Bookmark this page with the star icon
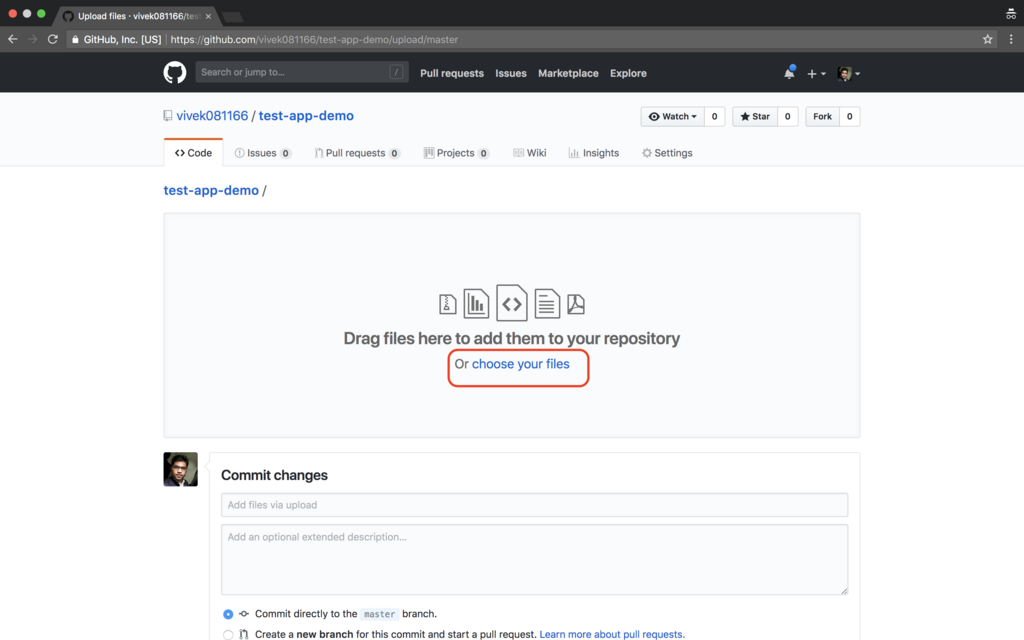 tap(987, 39)
